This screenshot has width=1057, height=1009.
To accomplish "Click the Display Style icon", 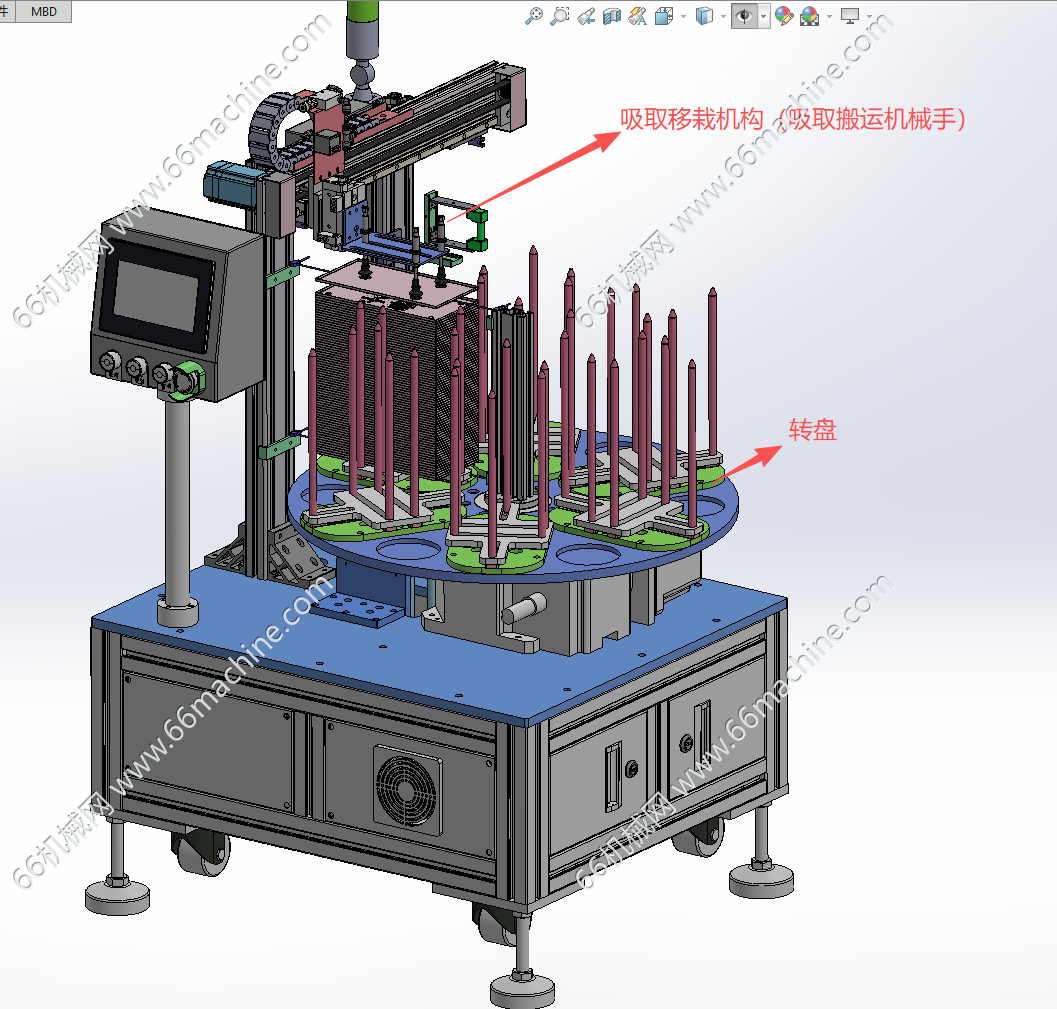I will coord(704,16).
